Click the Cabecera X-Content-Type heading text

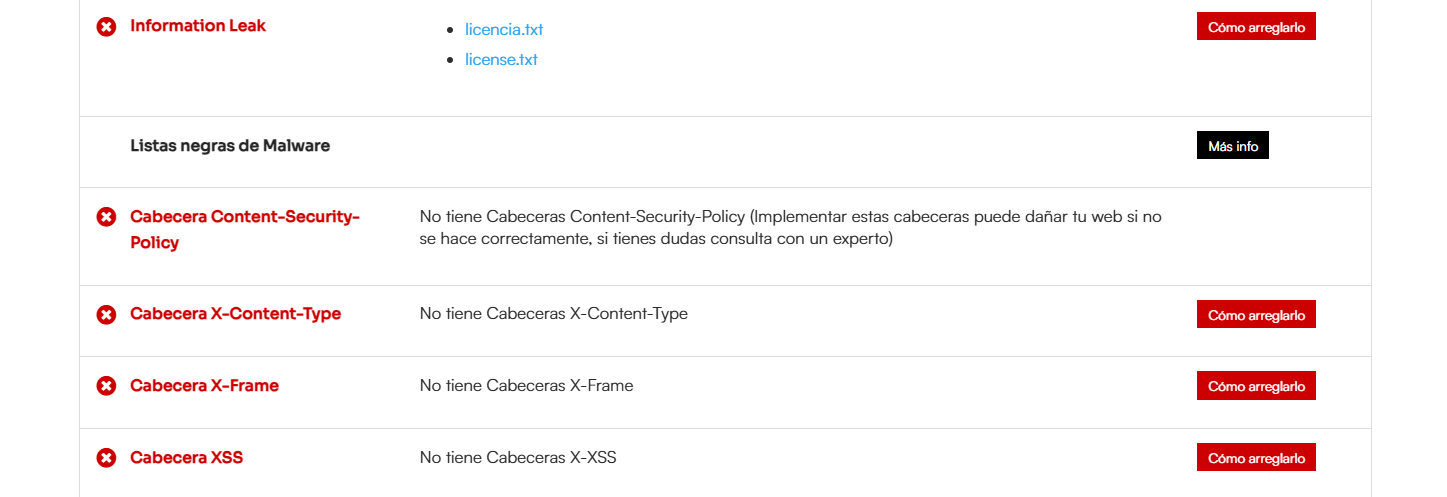pos(236,313)
